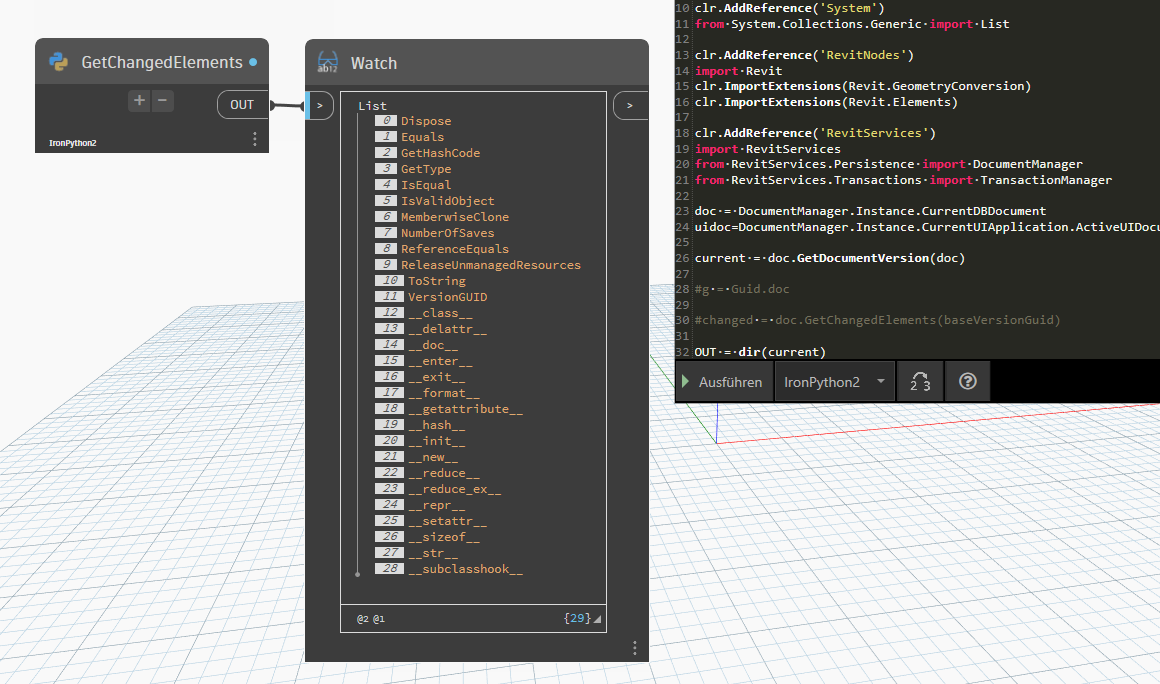
Task: Open three-dot menu on GetChangedElements node
Action: (255, 139)
